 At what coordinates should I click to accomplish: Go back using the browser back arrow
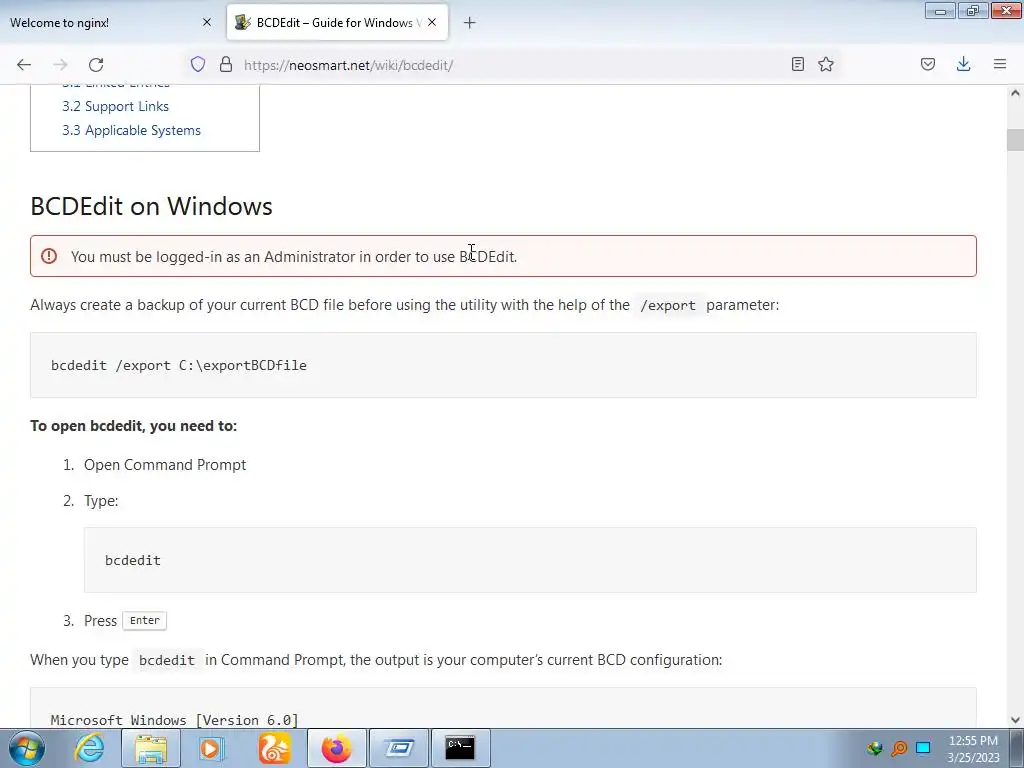click(24, 65)
